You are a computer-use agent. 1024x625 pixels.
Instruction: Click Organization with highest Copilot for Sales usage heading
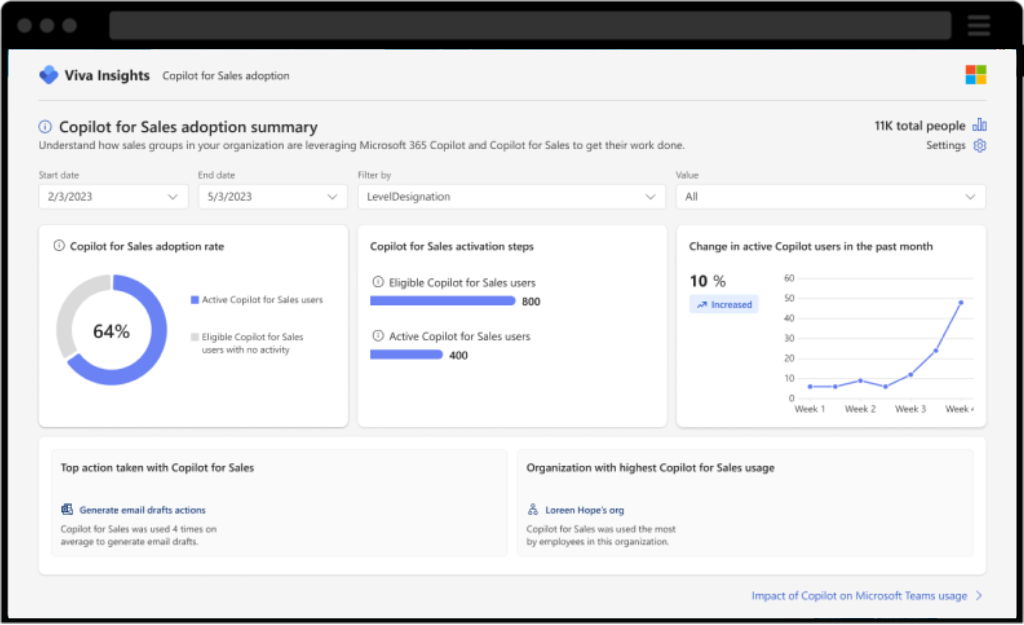click(650, 468)
